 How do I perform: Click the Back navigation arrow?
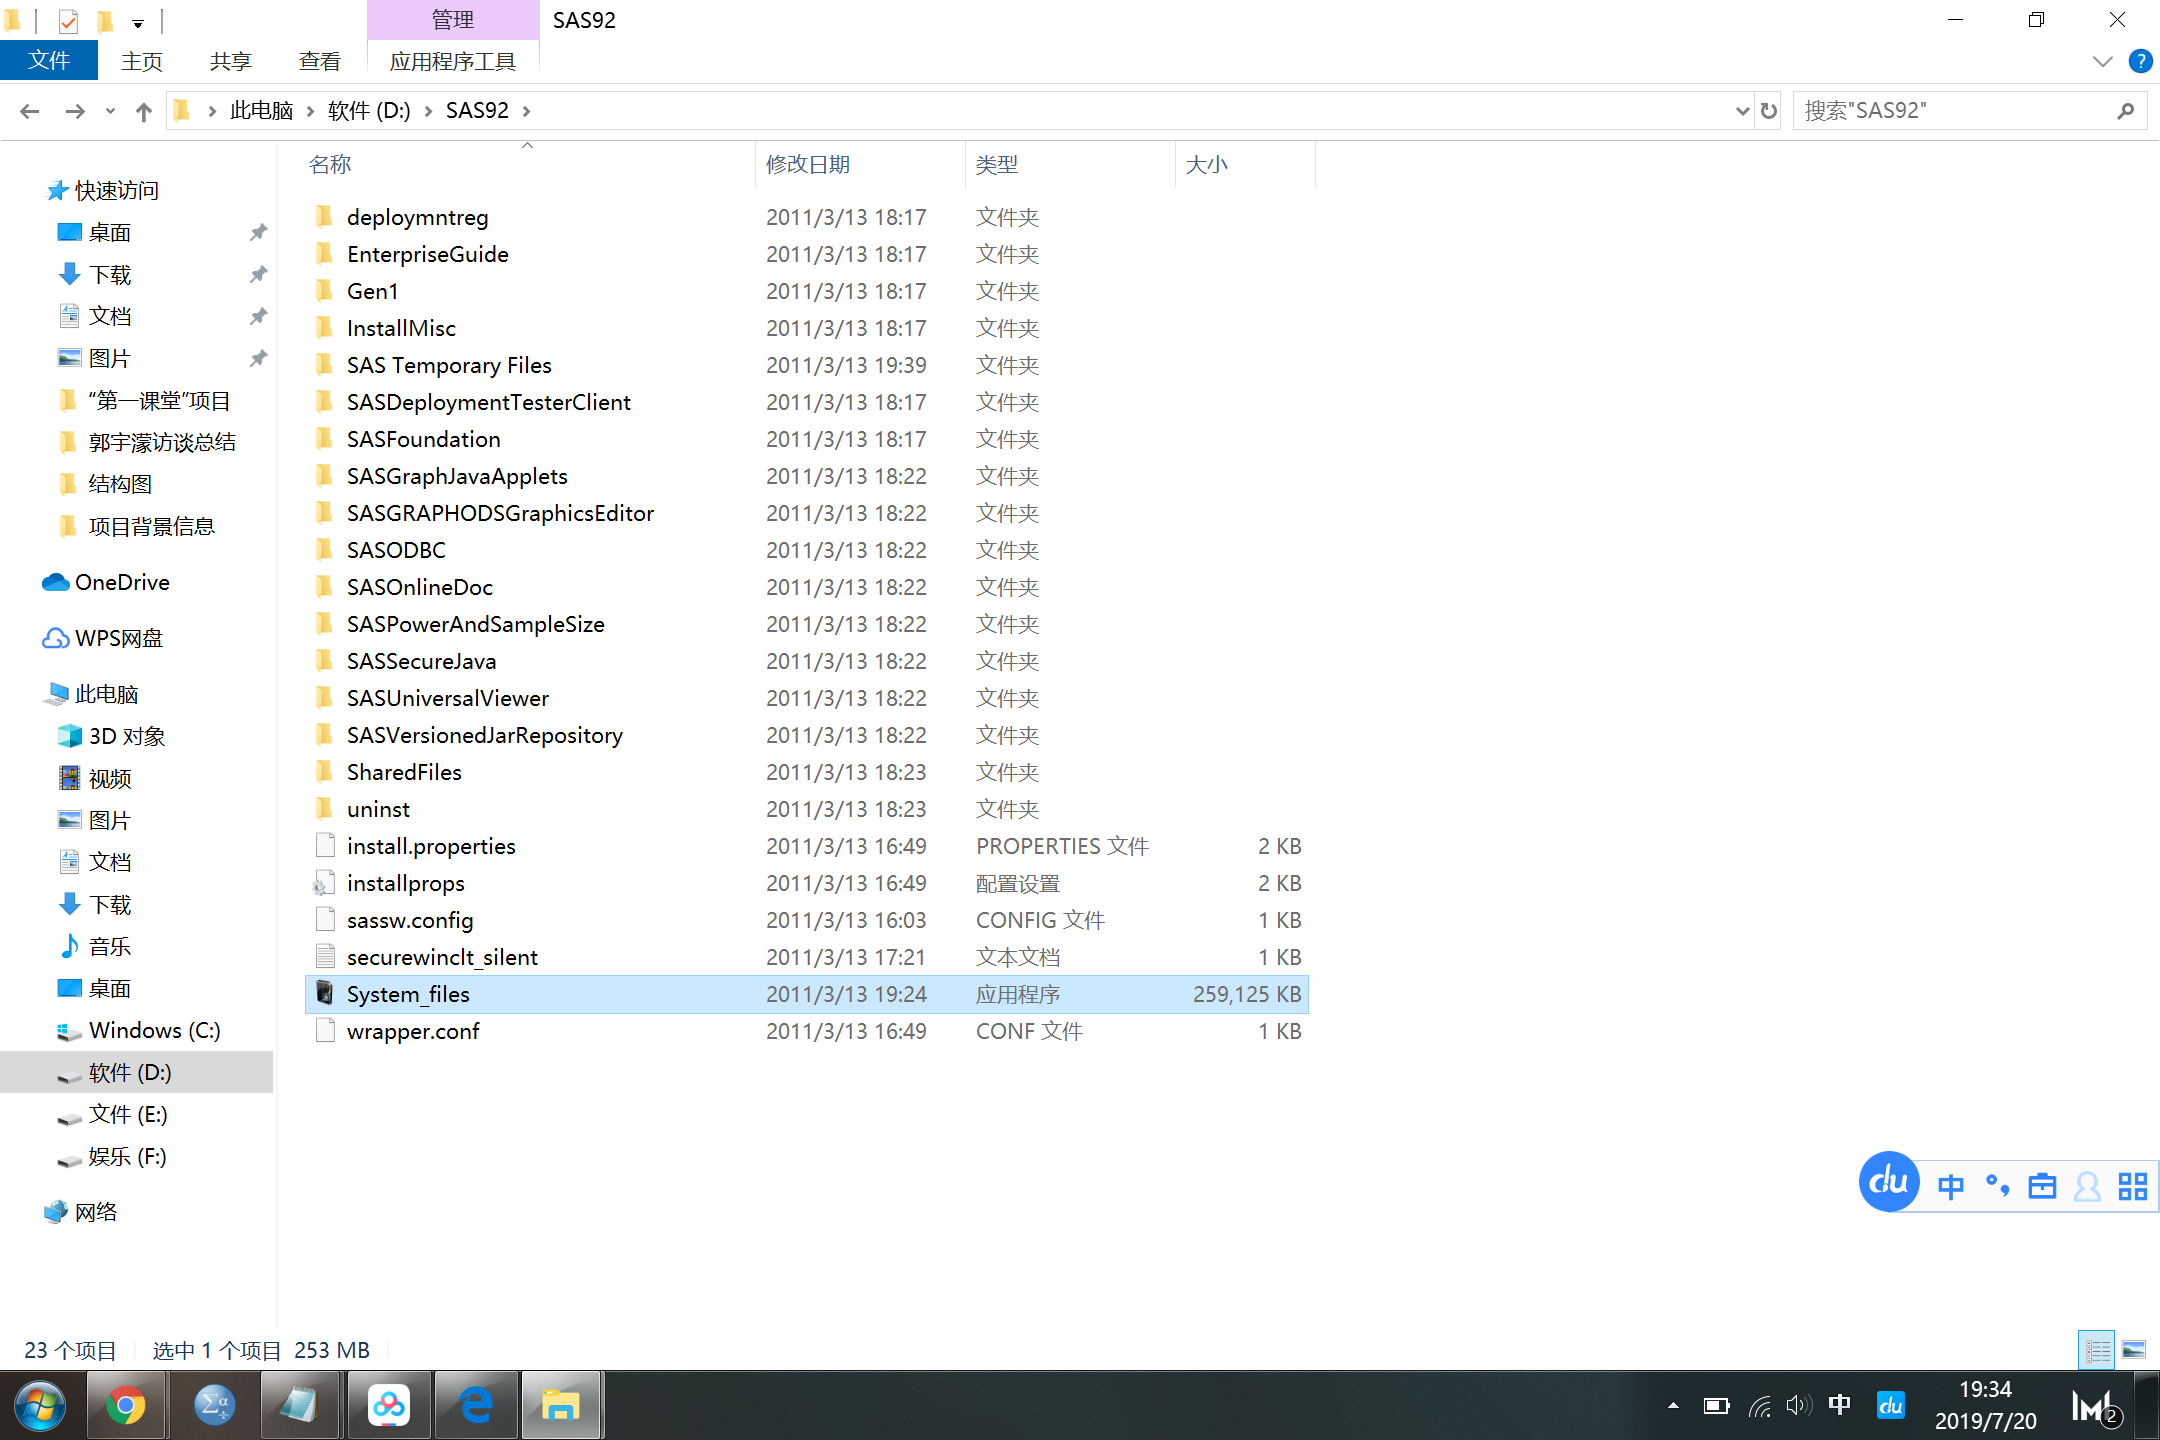click(30, 111)
